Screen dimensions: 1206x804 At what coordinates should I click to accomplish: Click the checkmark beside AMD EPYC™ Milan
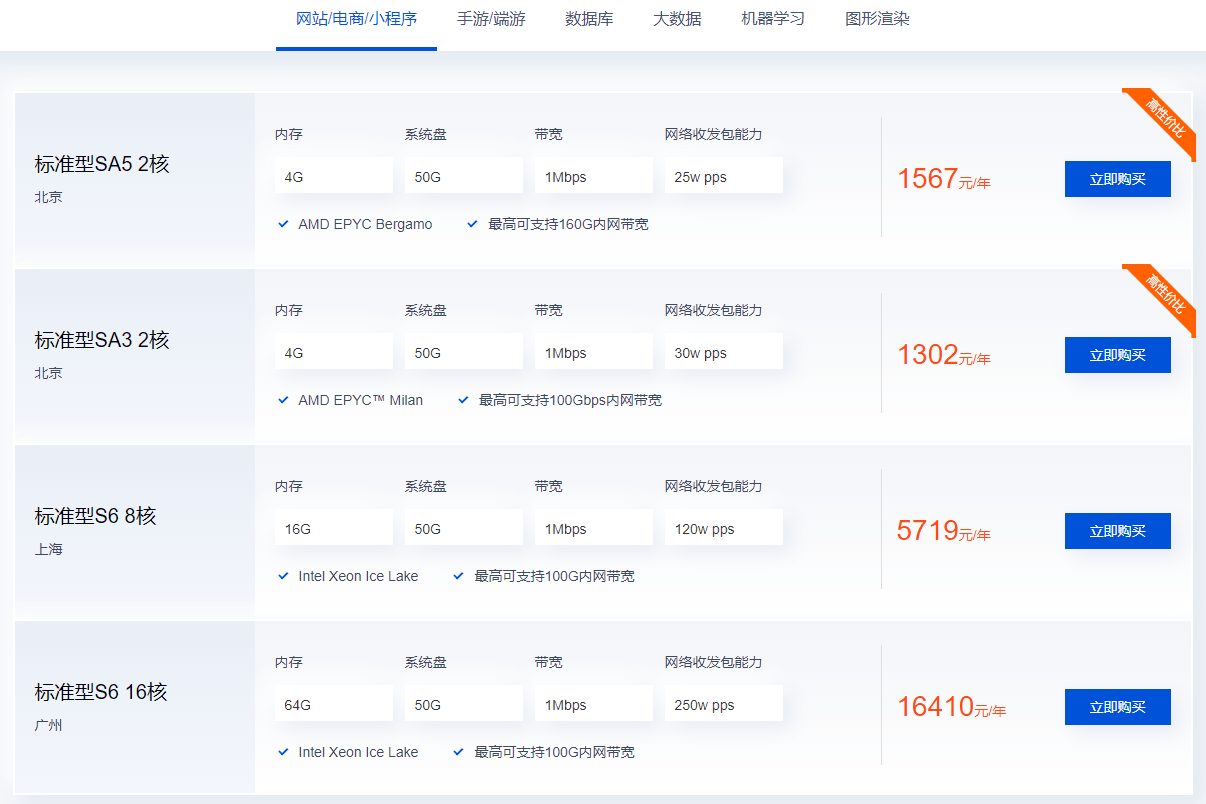pos(284,400)
